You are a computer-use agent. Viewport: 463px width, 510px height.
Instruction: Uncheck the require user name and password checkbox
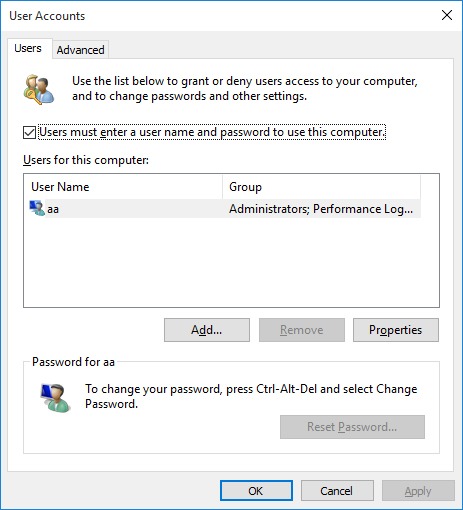click(29, 132)
